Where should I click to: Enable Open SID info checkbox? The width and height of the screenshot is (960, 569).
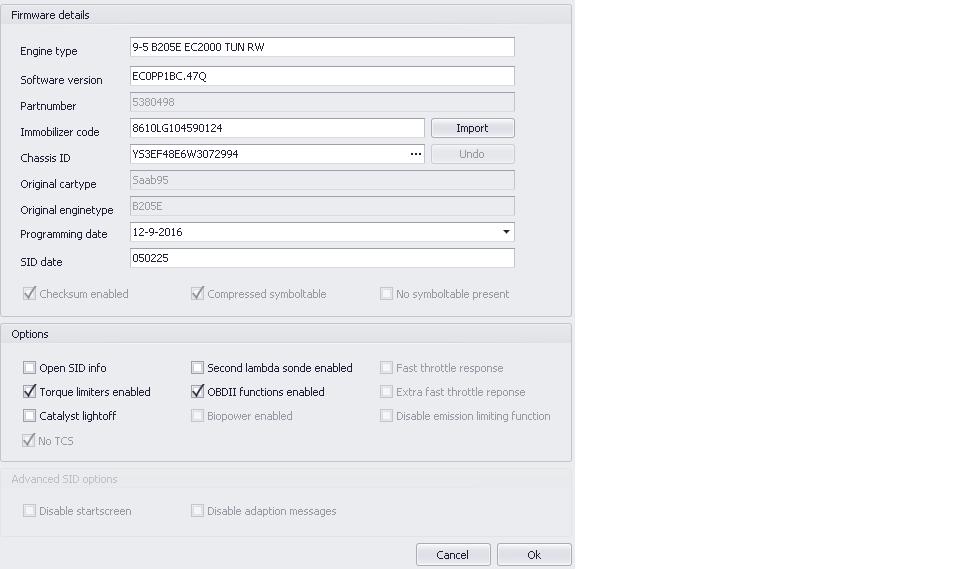[x=30, y=368]
